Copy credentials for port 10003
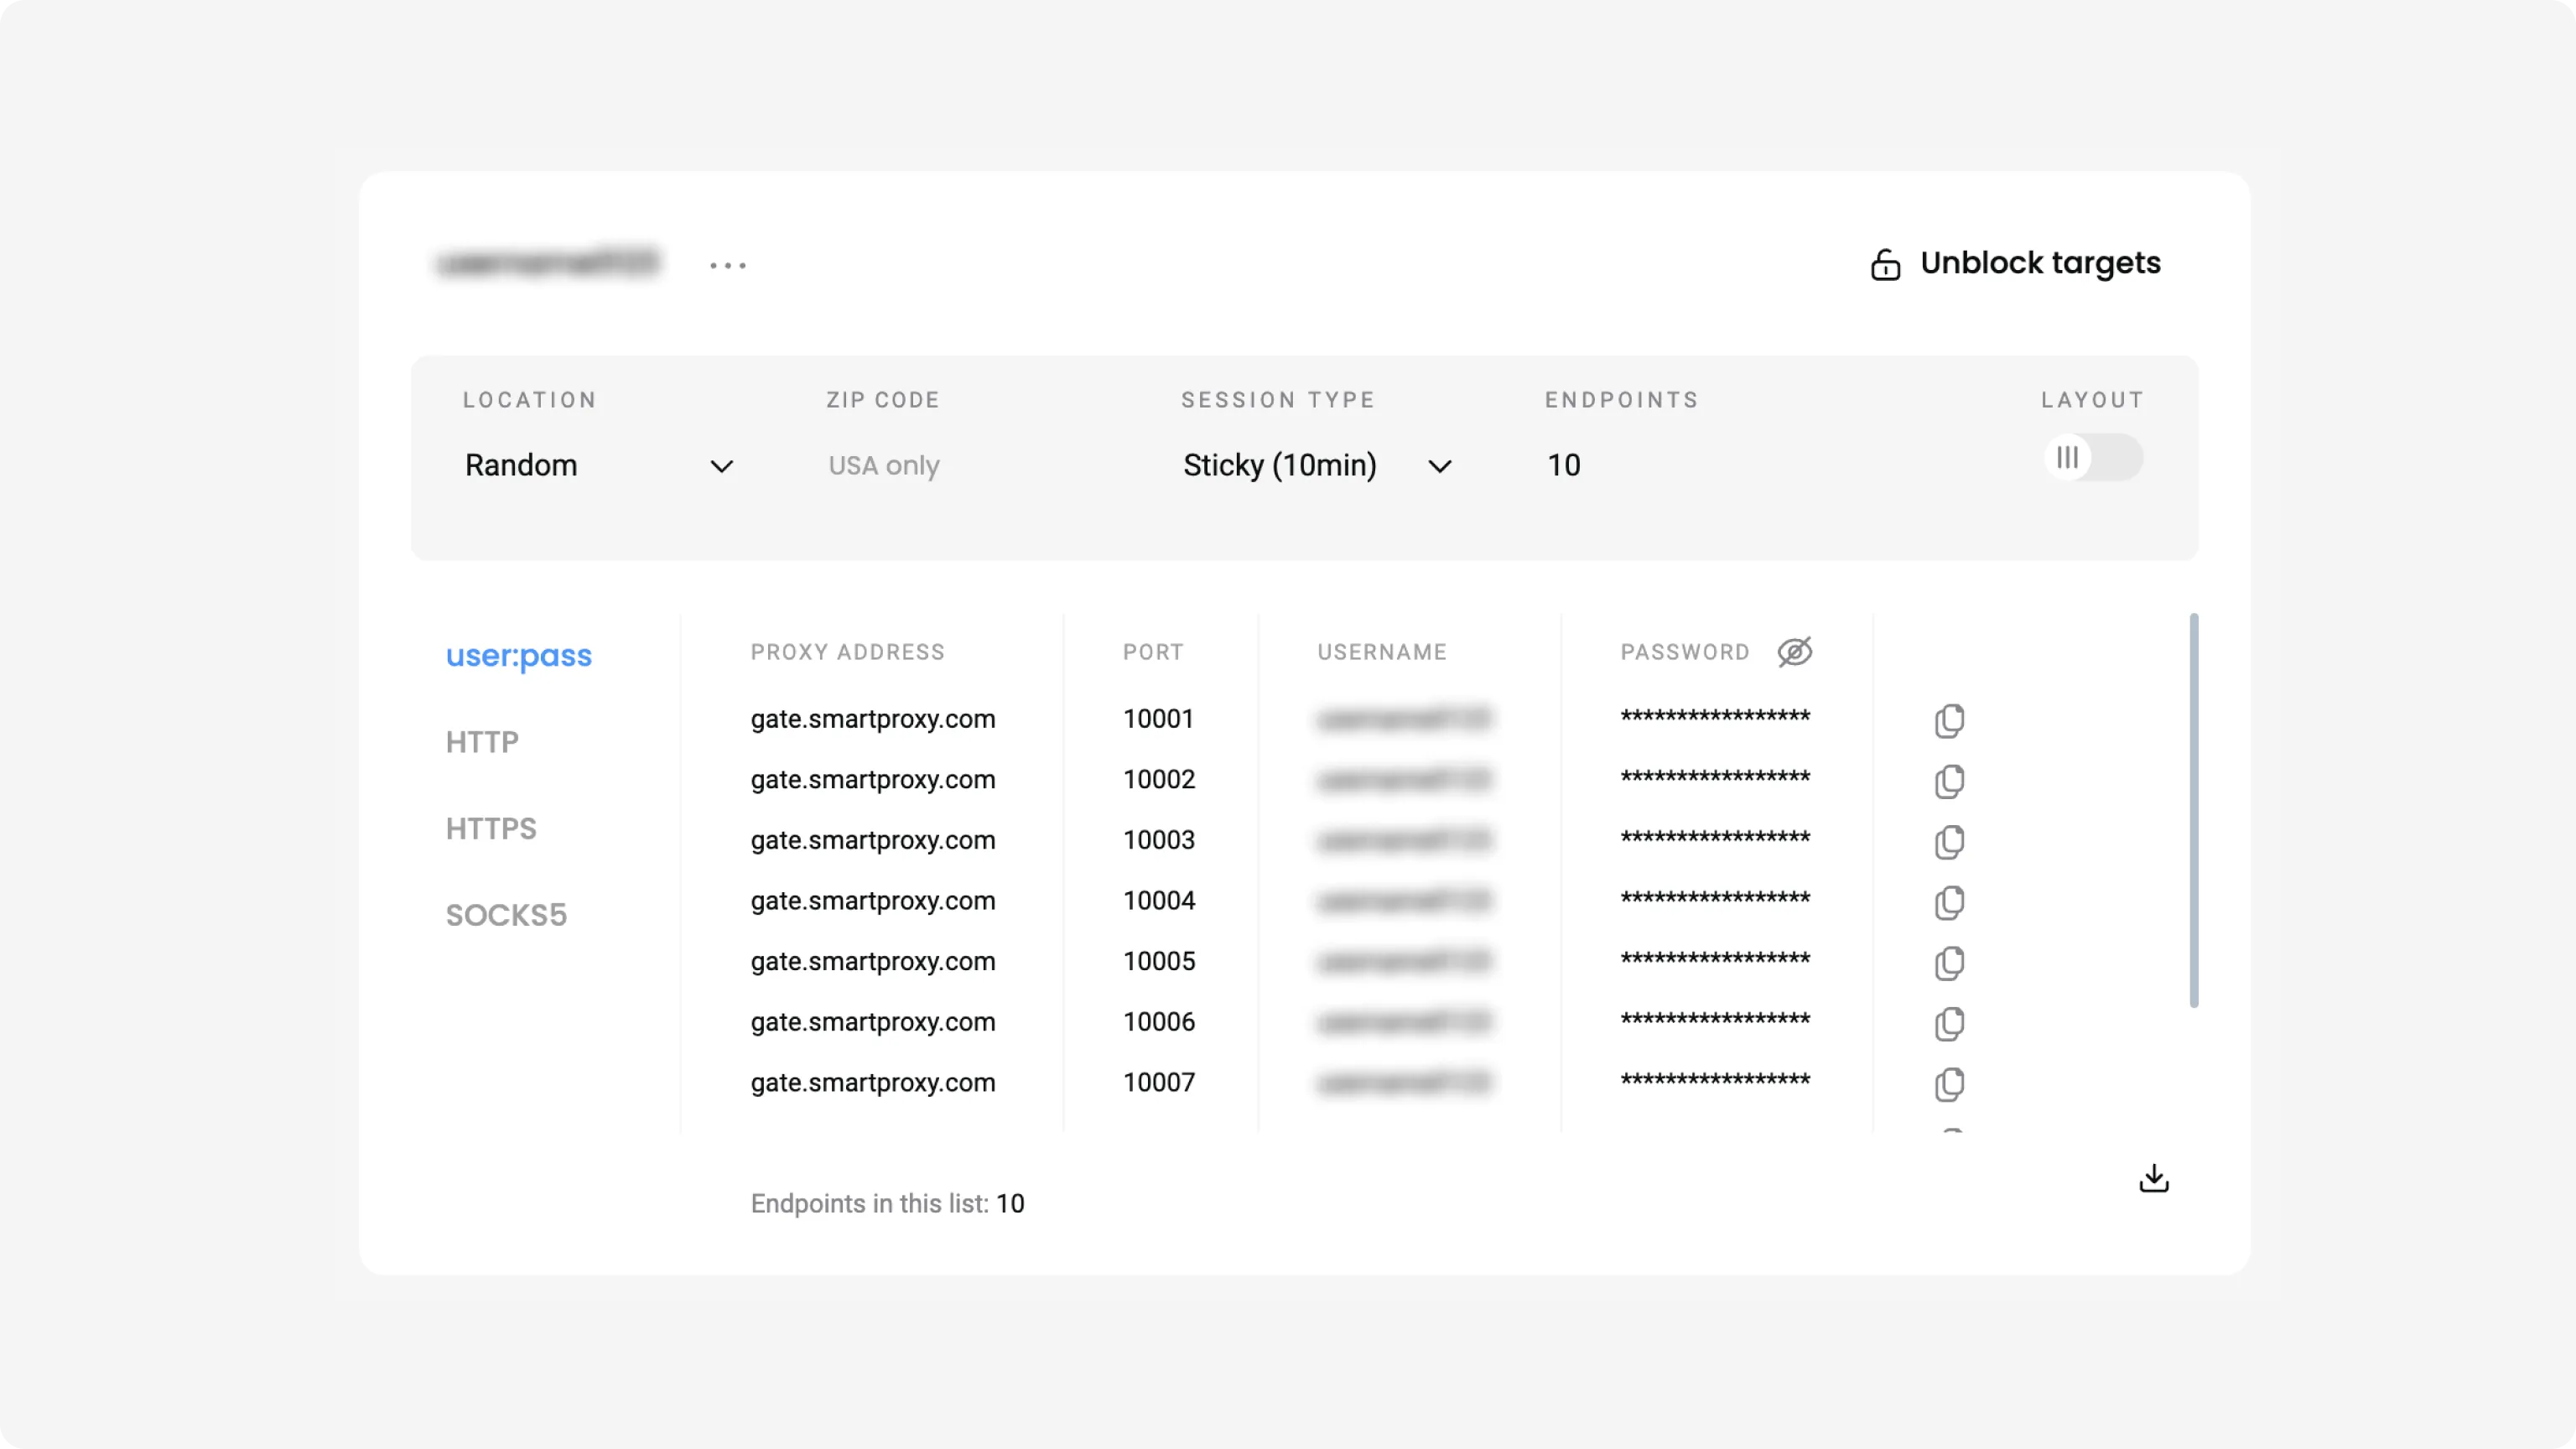The width and height of the screenshot is (2576, 1449). (1949, 842)
